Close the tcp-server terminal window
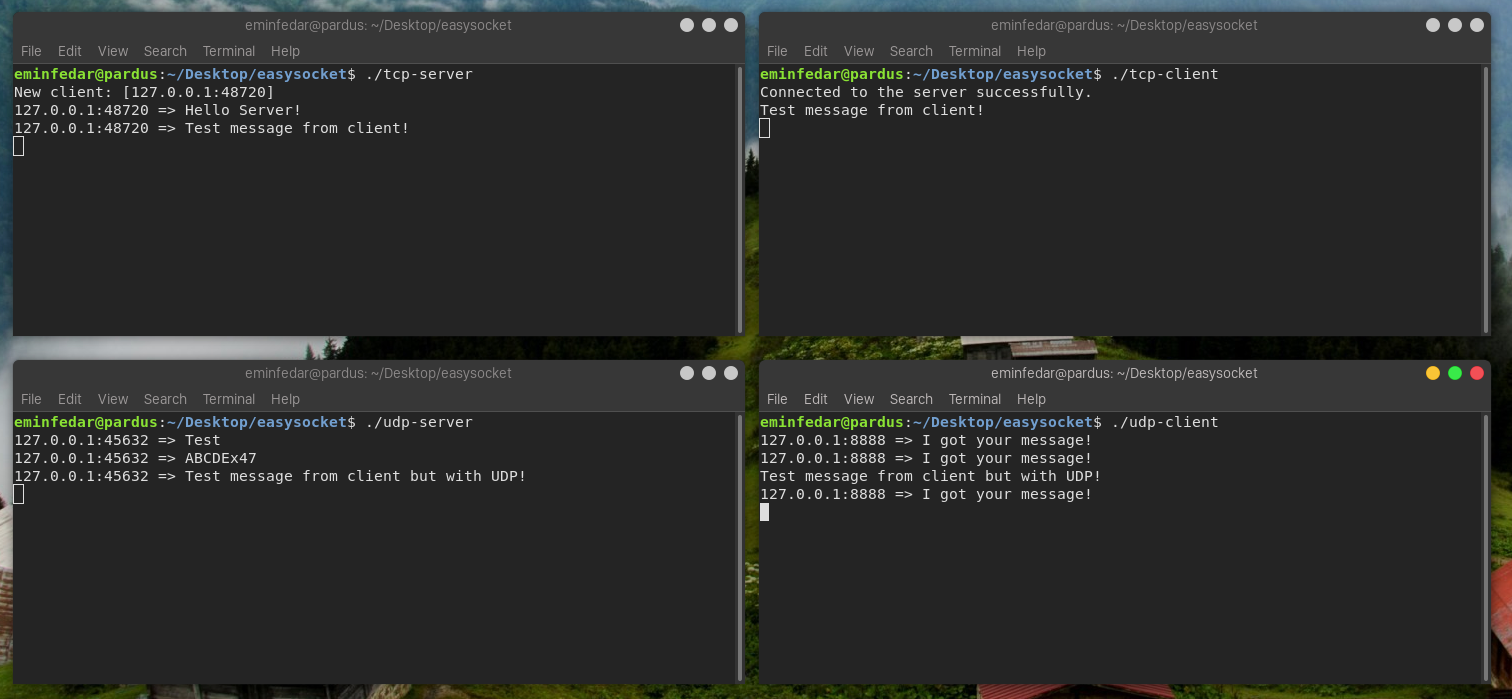This screenshot has height=699, width=1512. 730,25
